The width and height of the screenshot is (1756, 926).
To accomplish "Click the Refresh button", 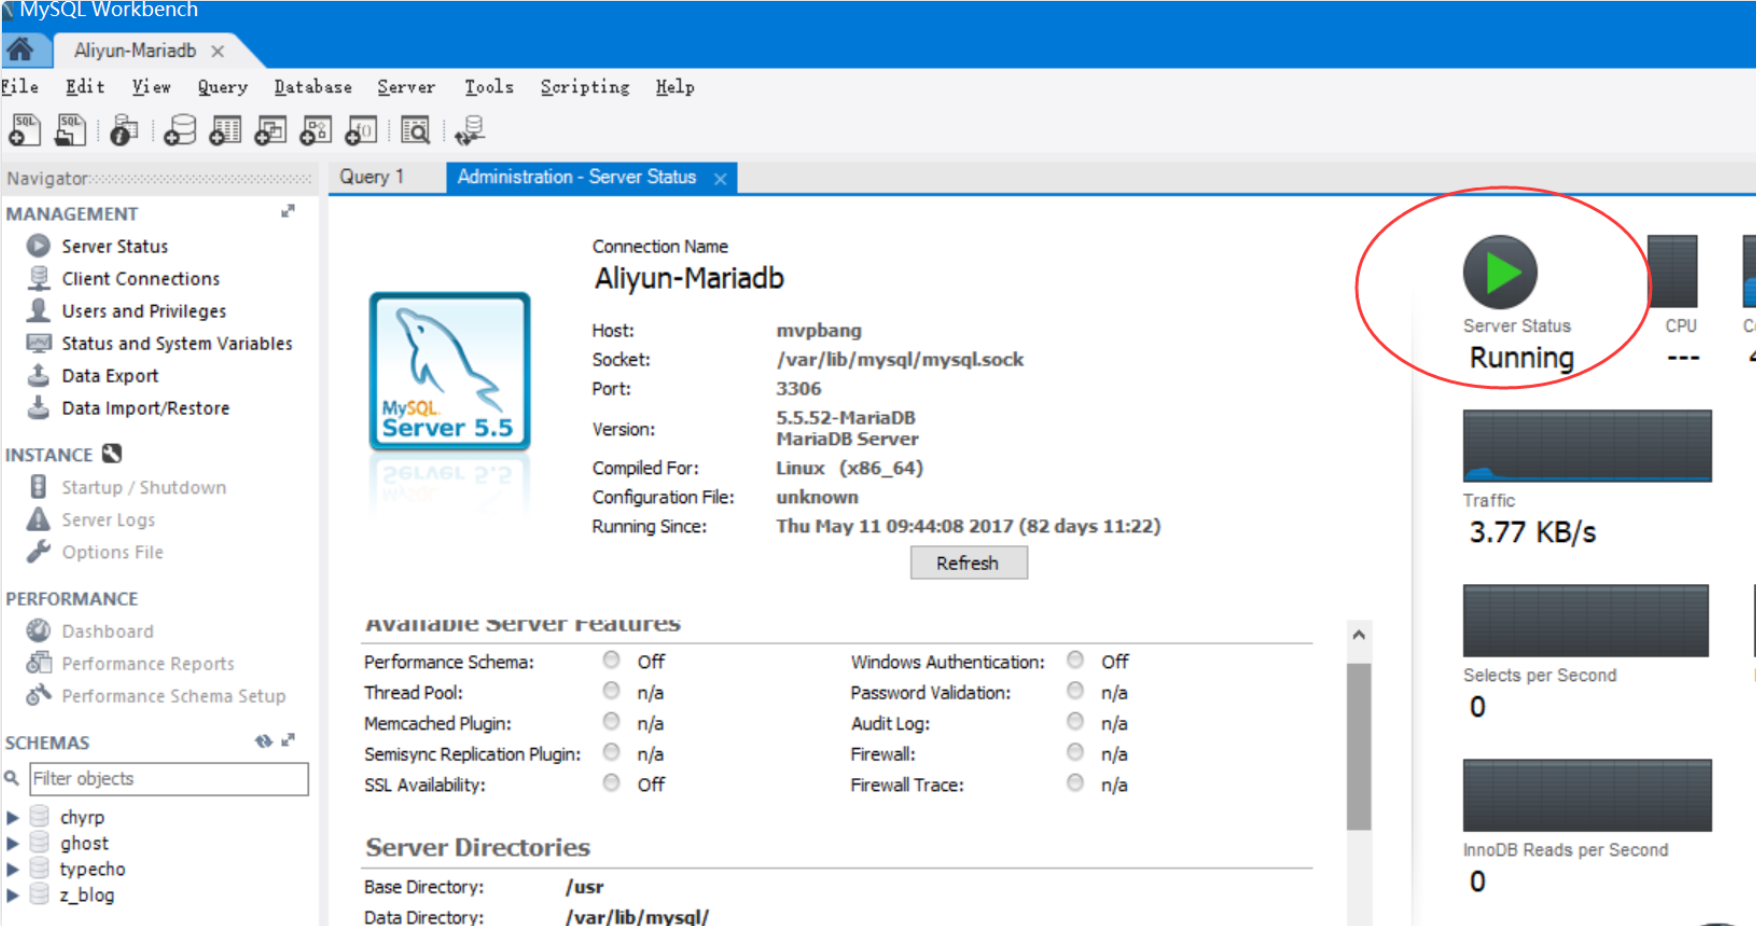I will tap(968, 563).
